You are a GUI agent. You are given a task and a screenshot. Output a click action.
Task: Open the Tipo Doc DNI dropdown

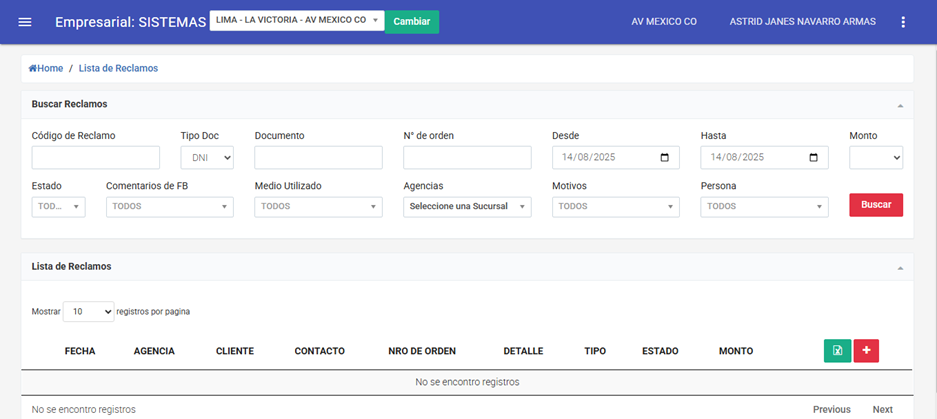coord(207,158)
